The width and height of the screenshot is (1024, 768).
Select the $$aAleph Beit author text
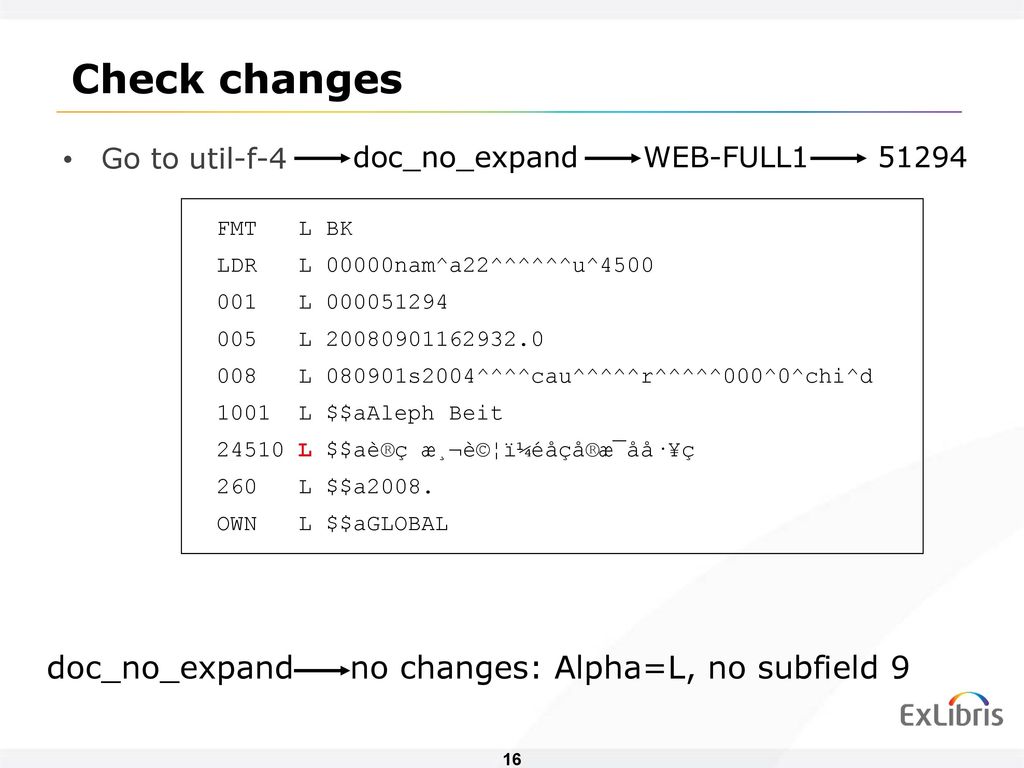(414, 413)
